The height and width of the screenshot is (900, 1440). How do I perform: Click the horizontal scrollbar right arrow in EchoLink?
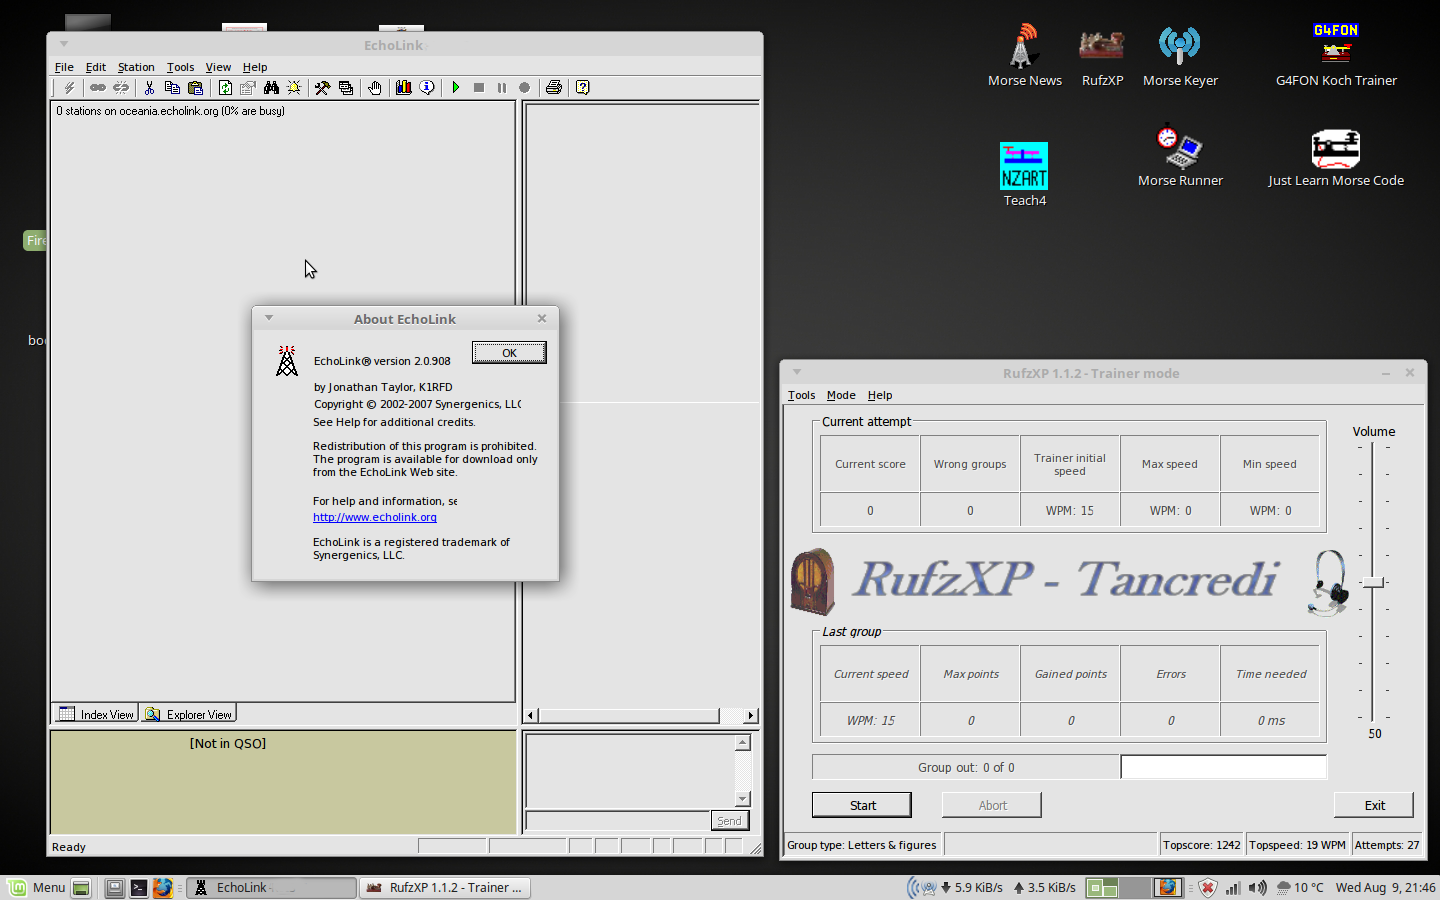750,715
